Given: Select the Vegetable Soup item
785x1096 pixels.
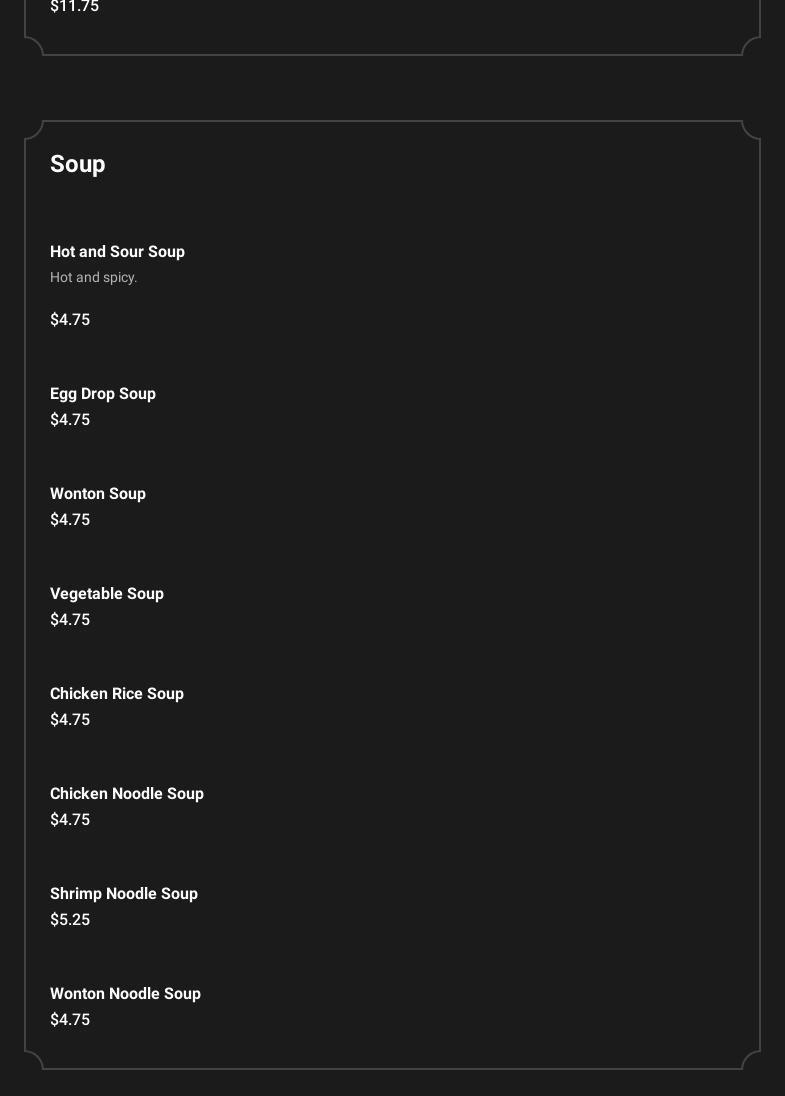Looking at the screenshot, I should [x=107, y=594].
